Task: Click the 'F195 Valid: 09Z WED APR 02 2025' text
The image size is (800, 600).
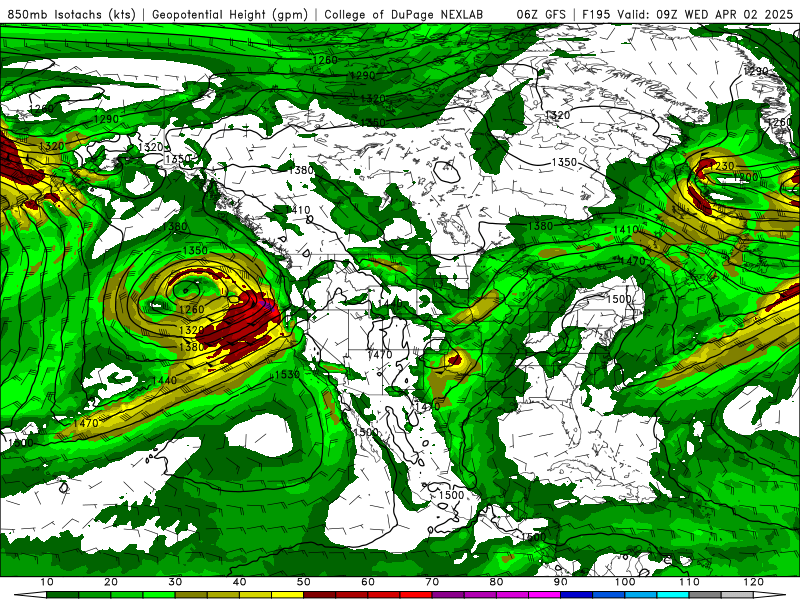Action: pyautogui.click(x=688, y=14)
